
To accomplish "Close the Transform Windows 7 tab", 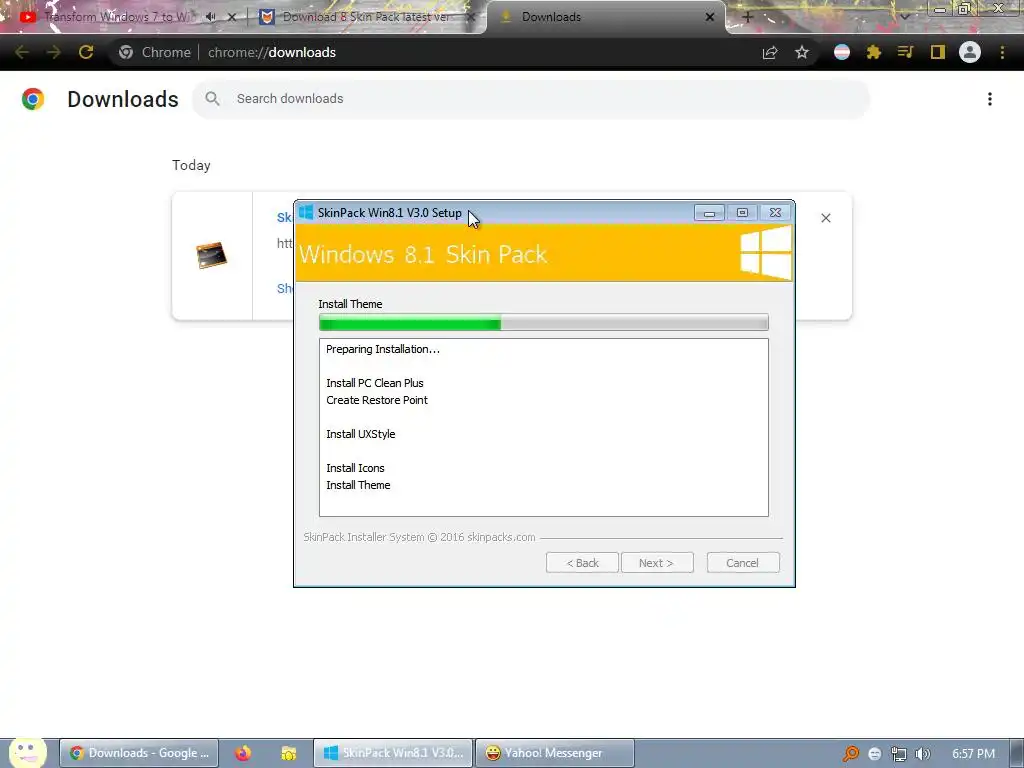I will [232, 17].
